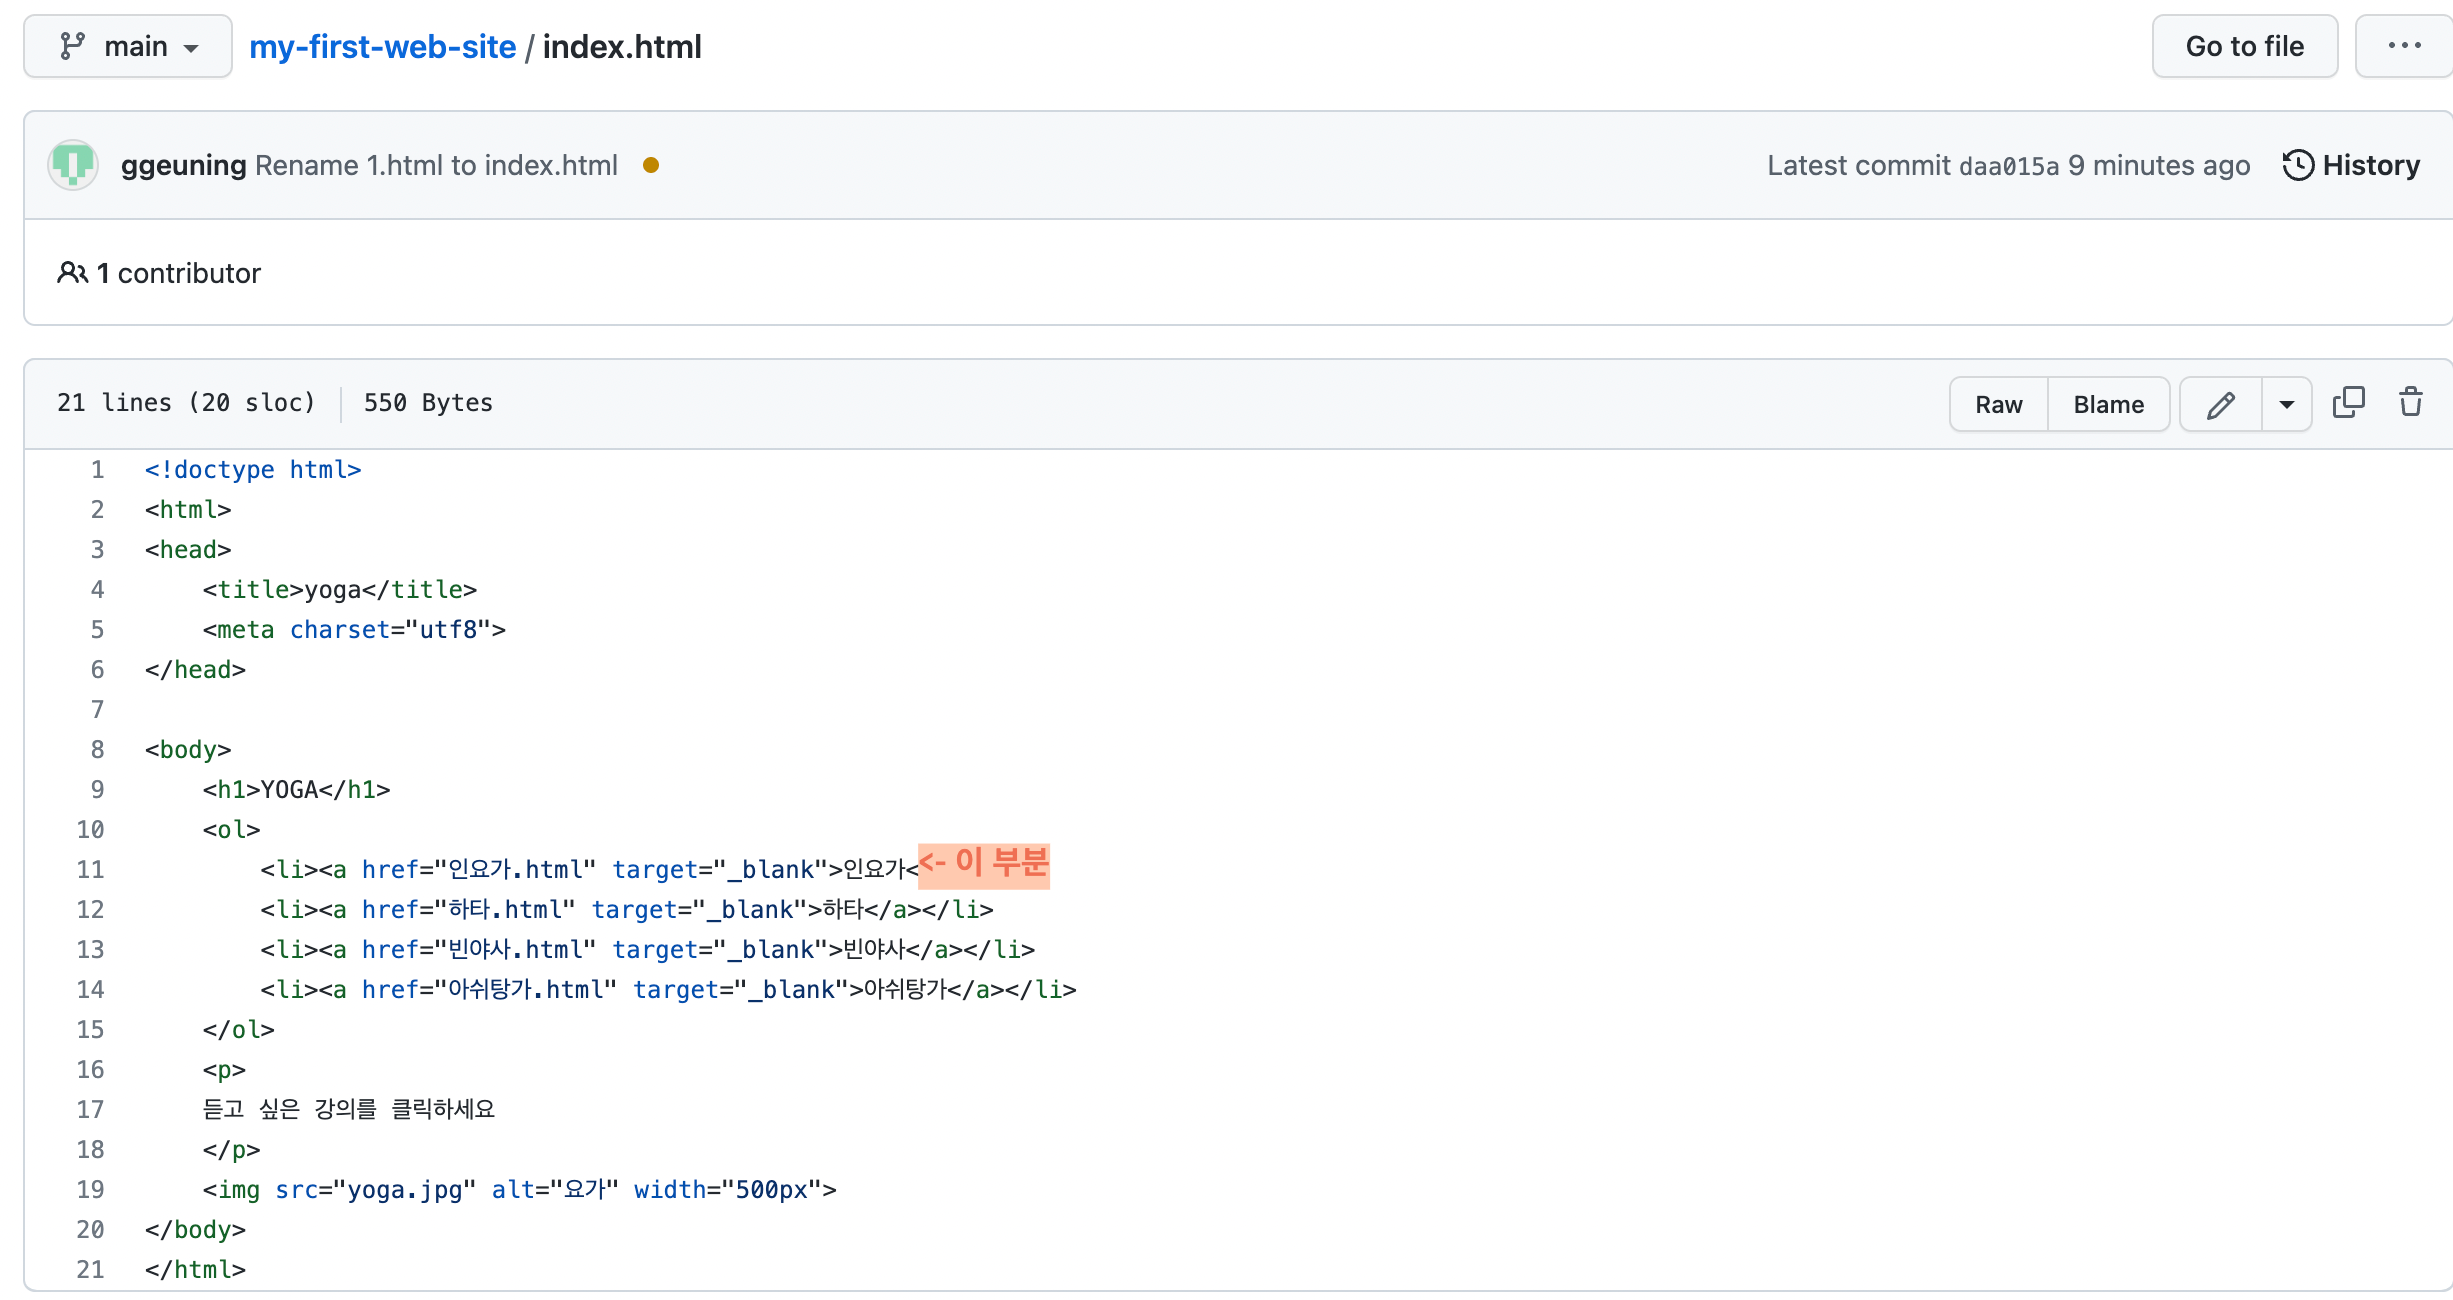
Task: Open History via the clock icon
Action: (2298, 165)
